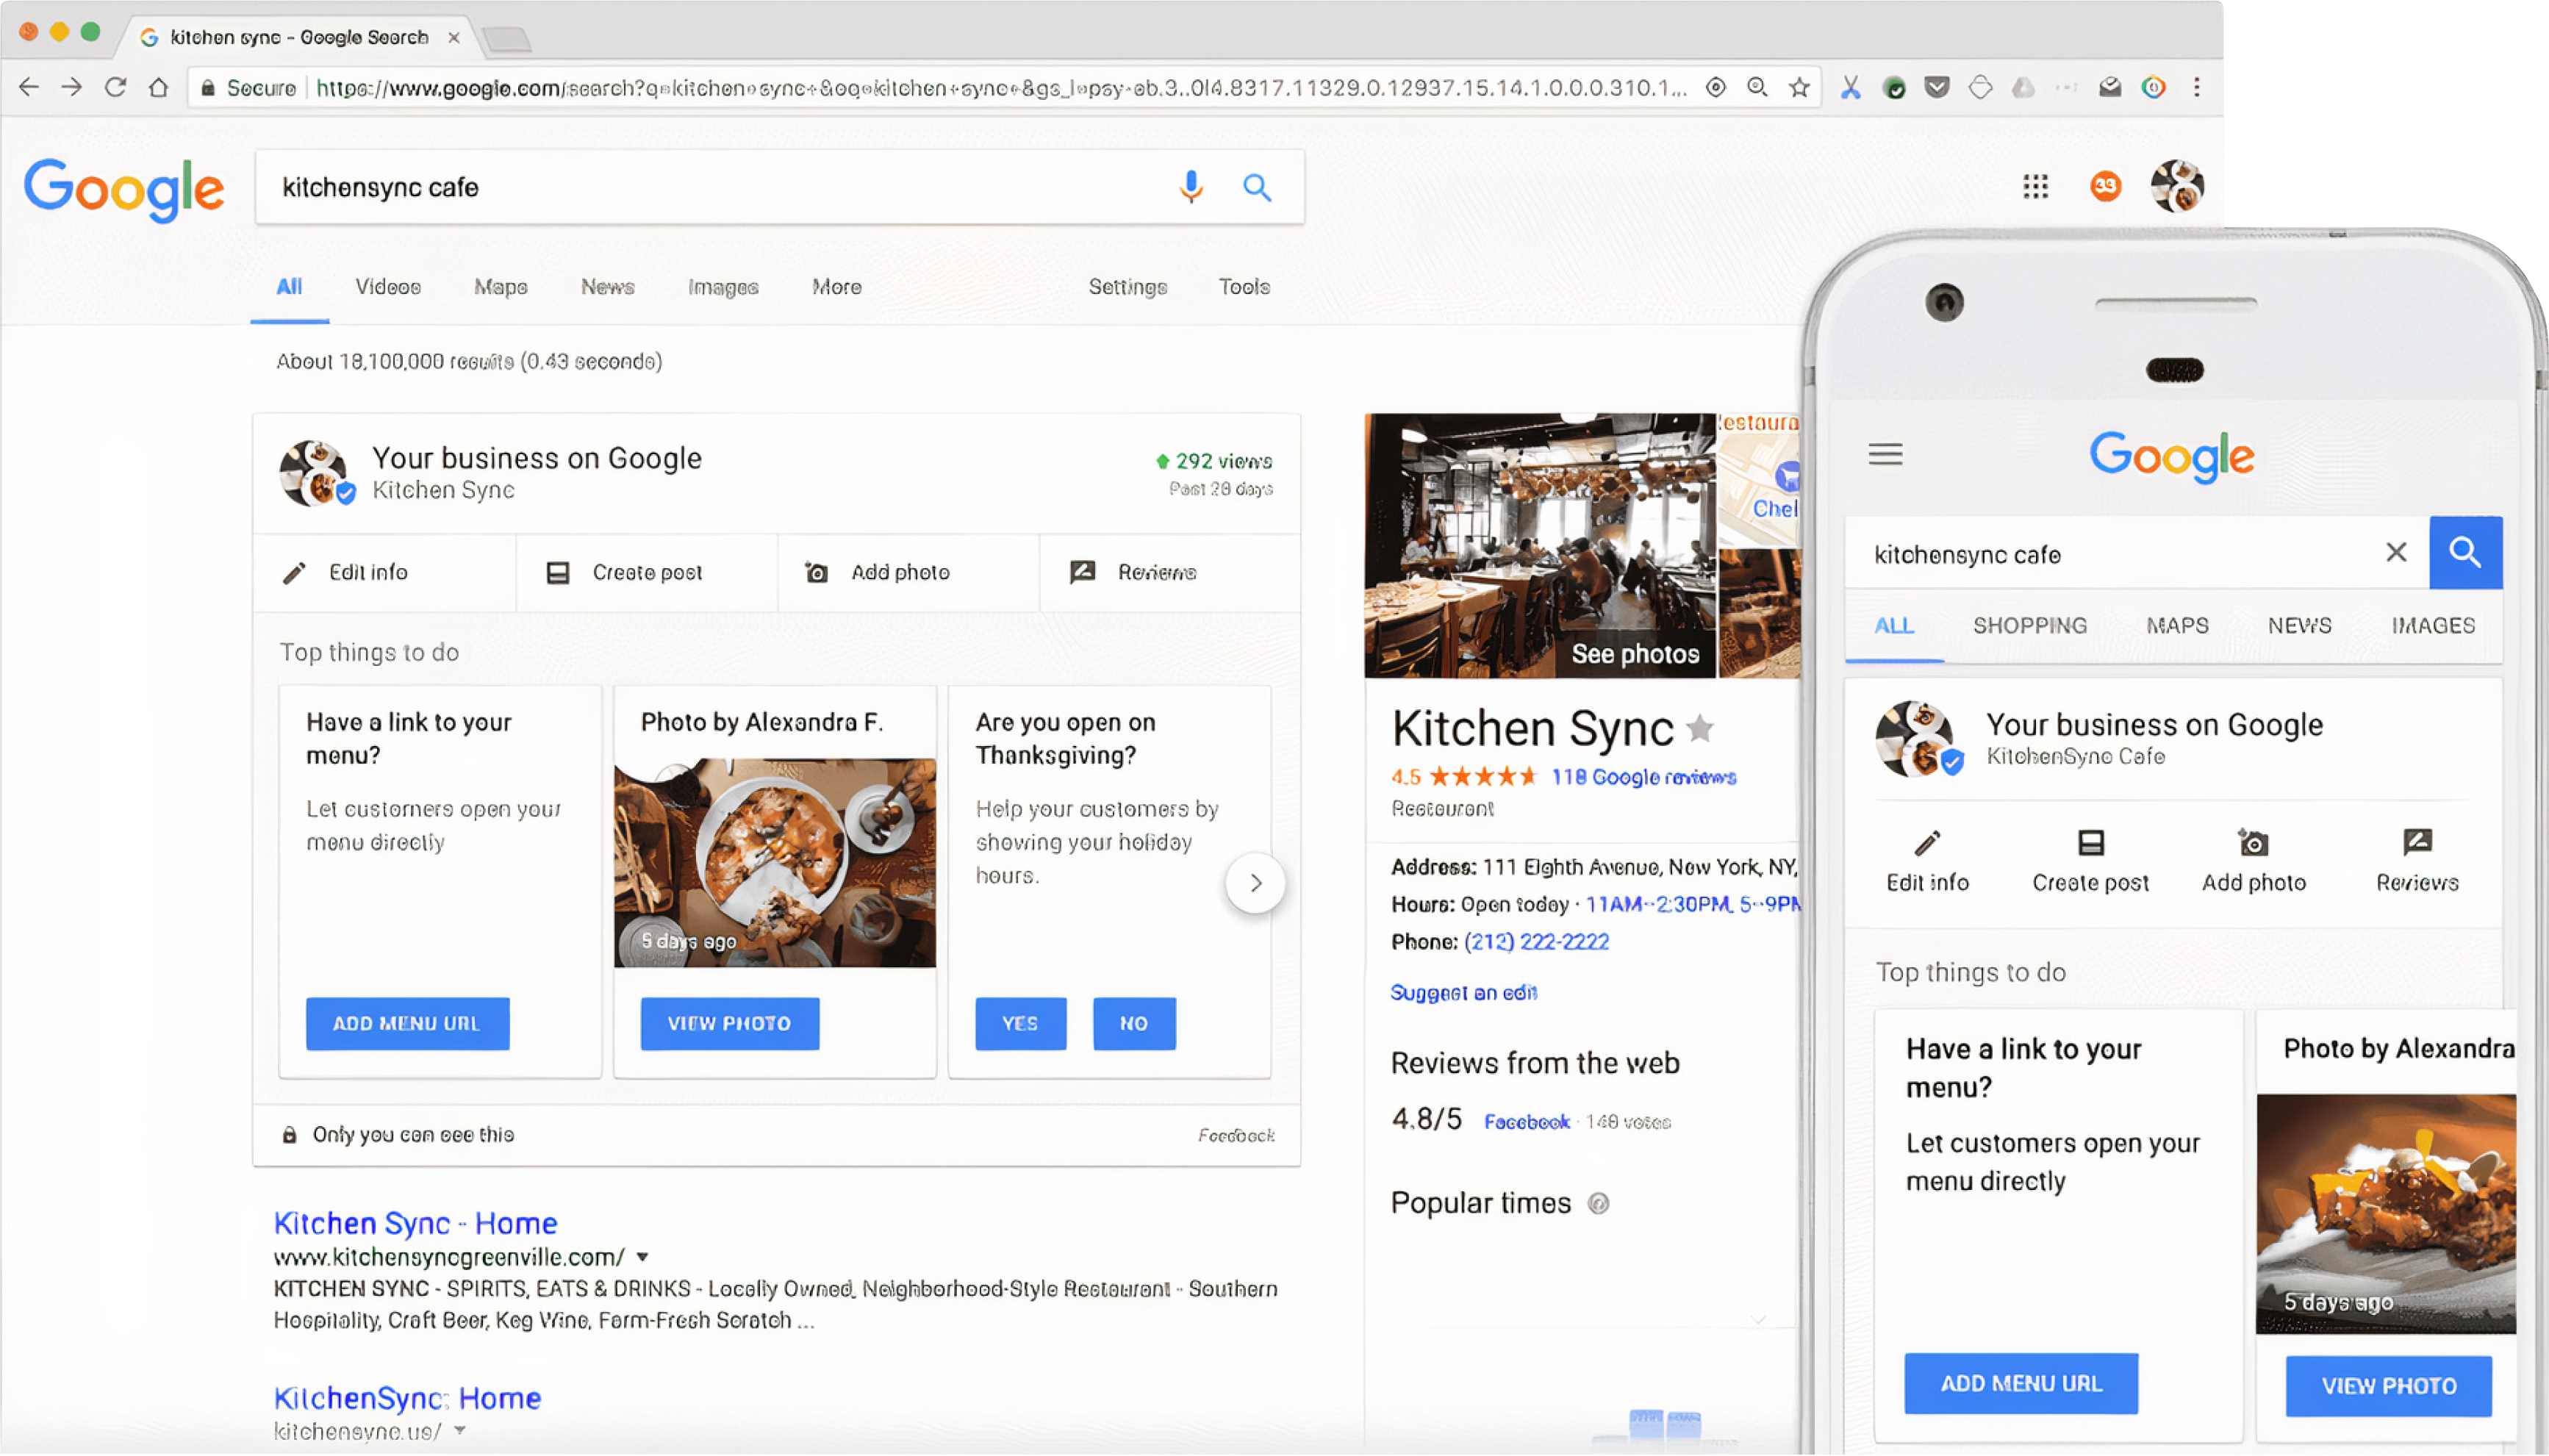Select the Maps tab in search results
2549x1456 pixels.
[501, 287]
